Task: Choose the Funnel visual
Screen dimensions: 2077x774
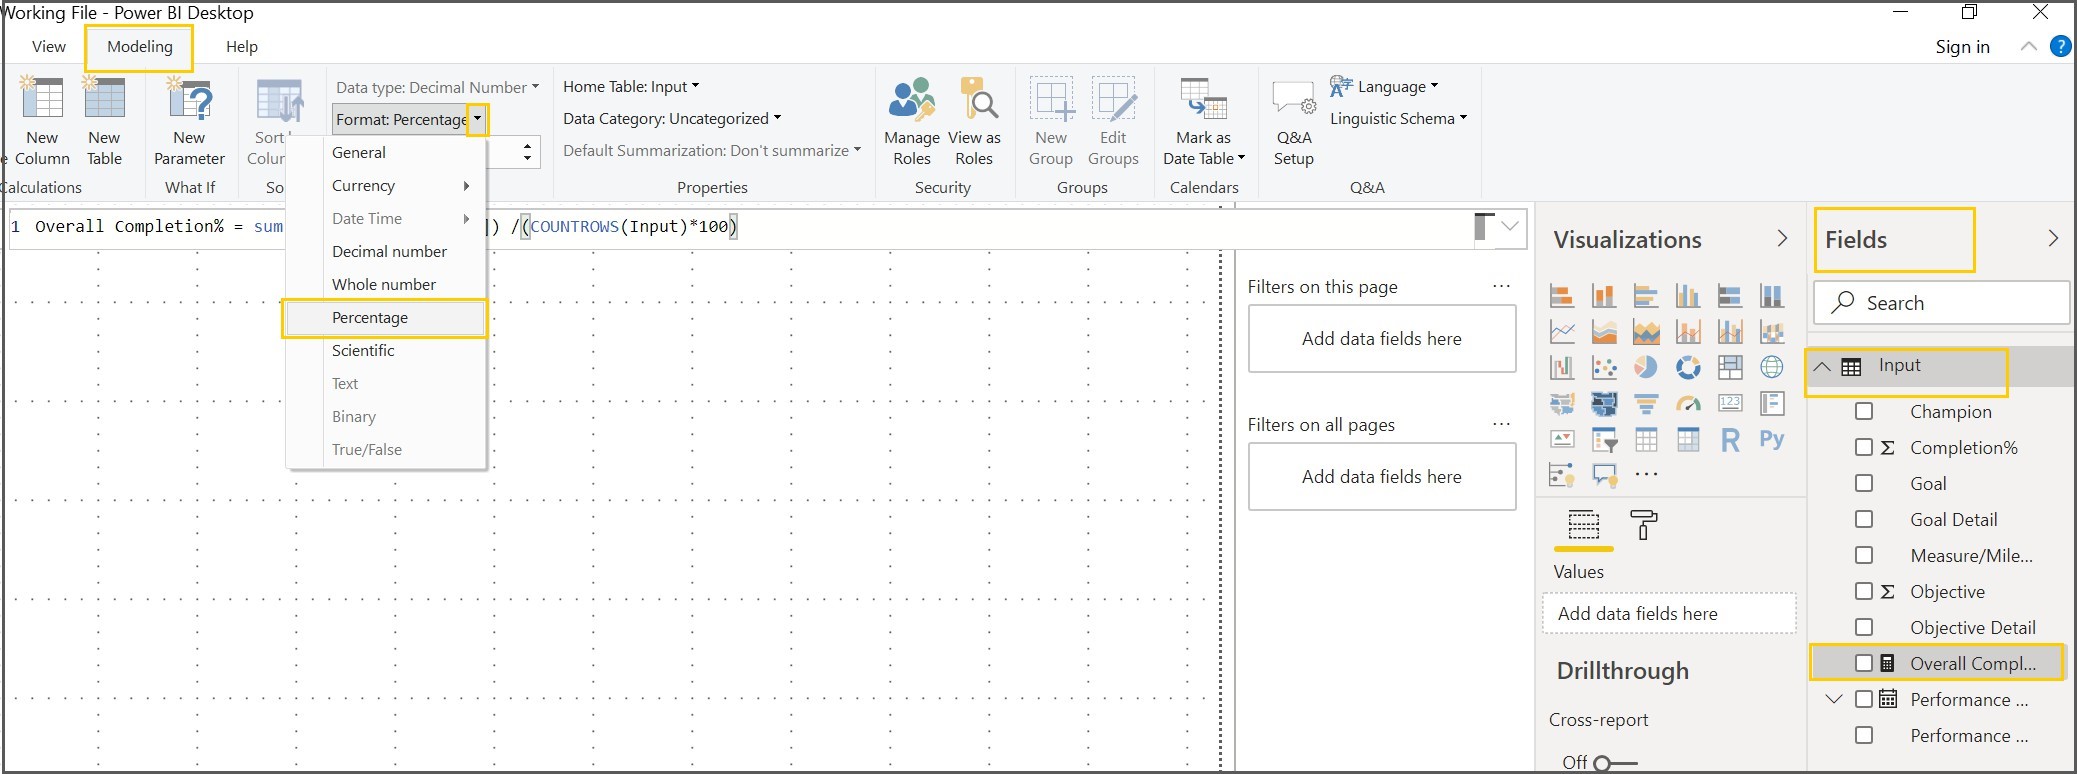Action: pos(1646,404)
